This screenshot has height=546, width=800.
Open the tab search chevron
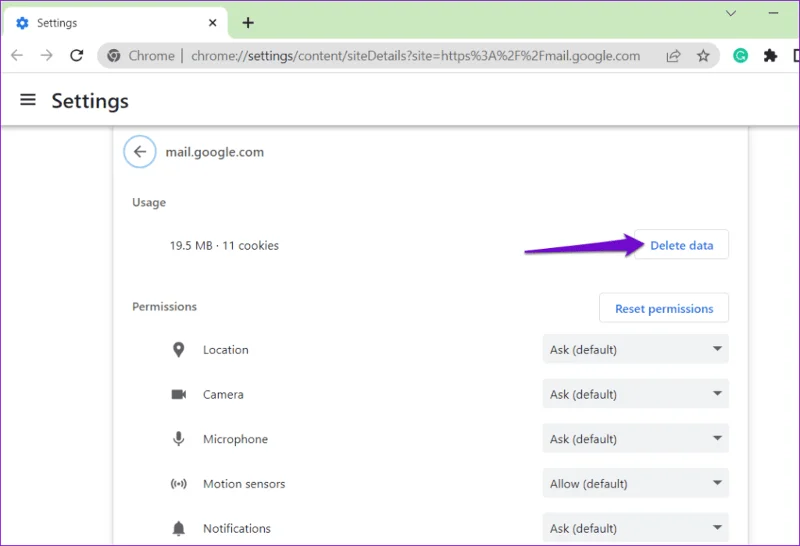731,13
